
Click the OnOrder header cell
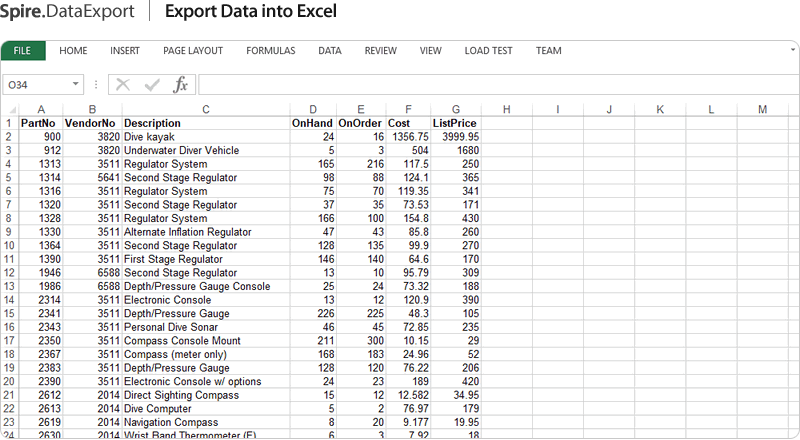(361, 123)
